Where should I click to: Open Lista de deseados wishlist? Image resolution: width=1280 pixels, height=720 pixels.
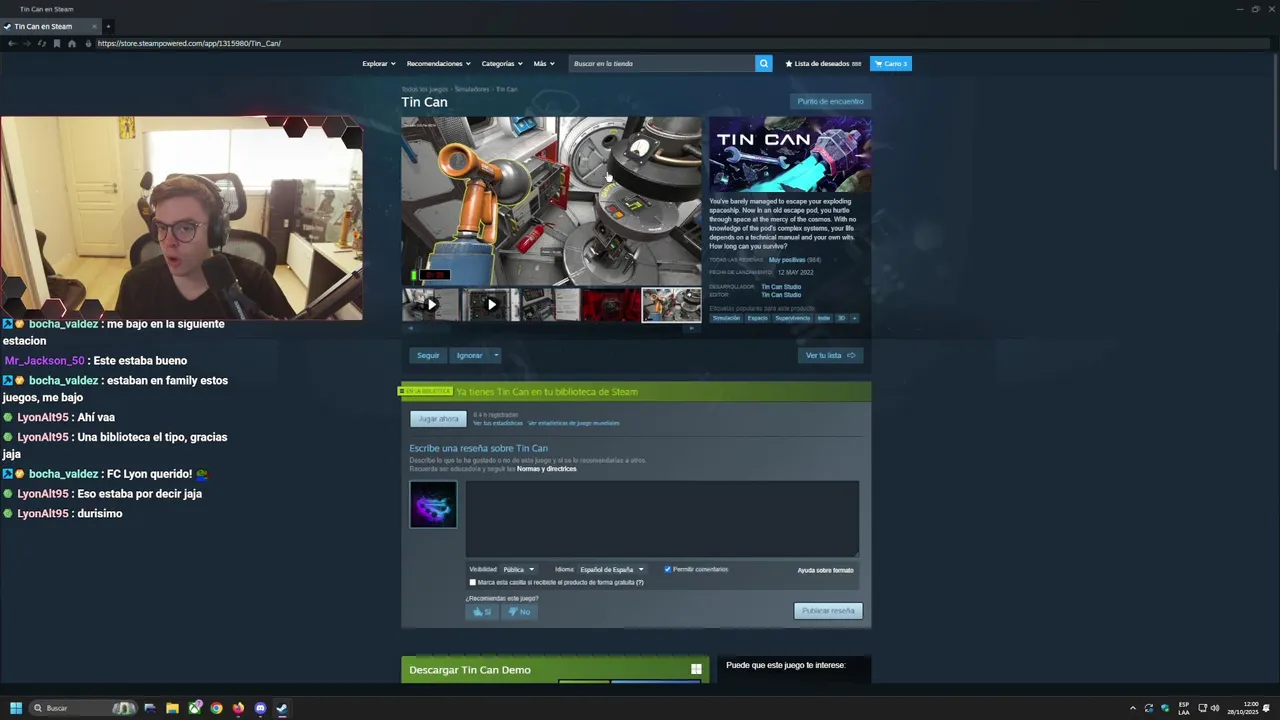(823, 63)
